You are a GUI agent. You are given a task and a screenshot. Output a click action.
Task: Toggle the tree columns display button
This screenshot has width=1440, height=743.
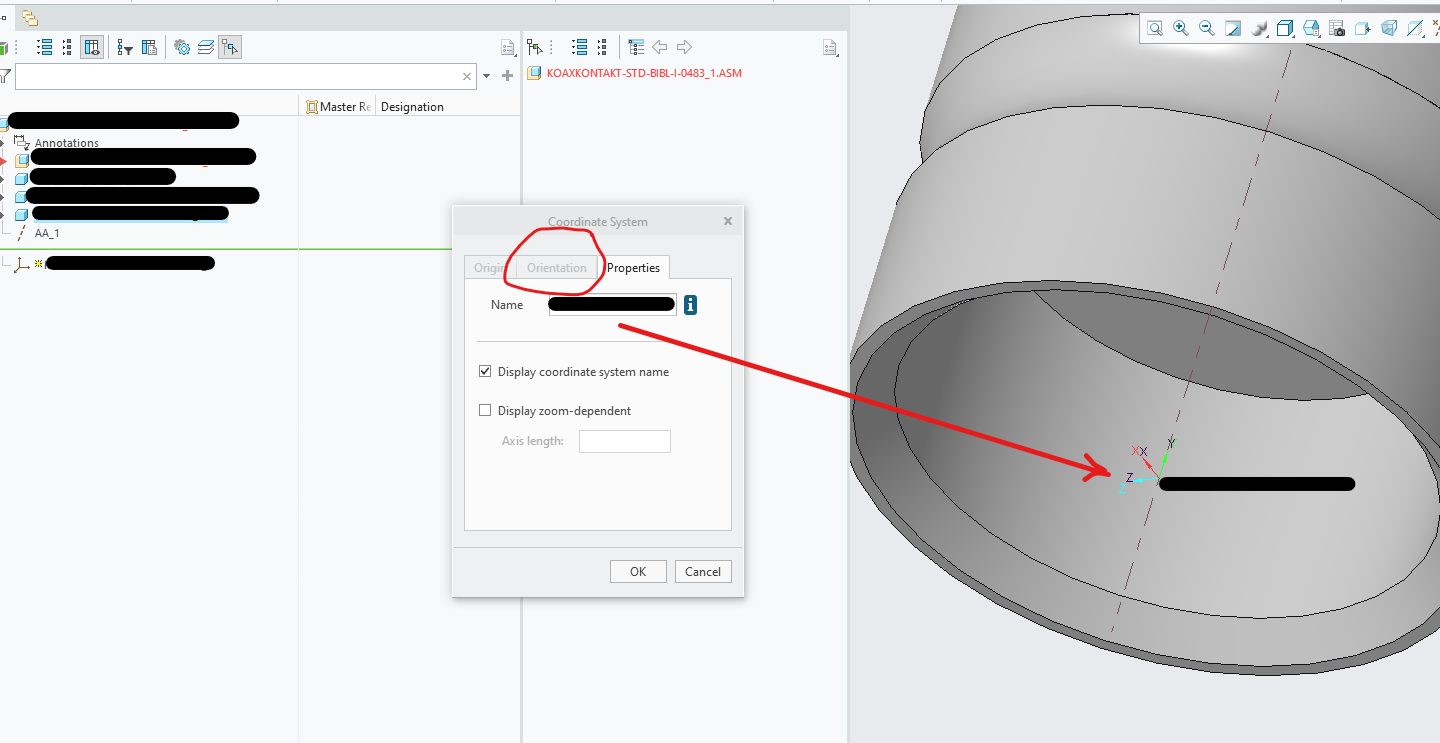(92, 47)
